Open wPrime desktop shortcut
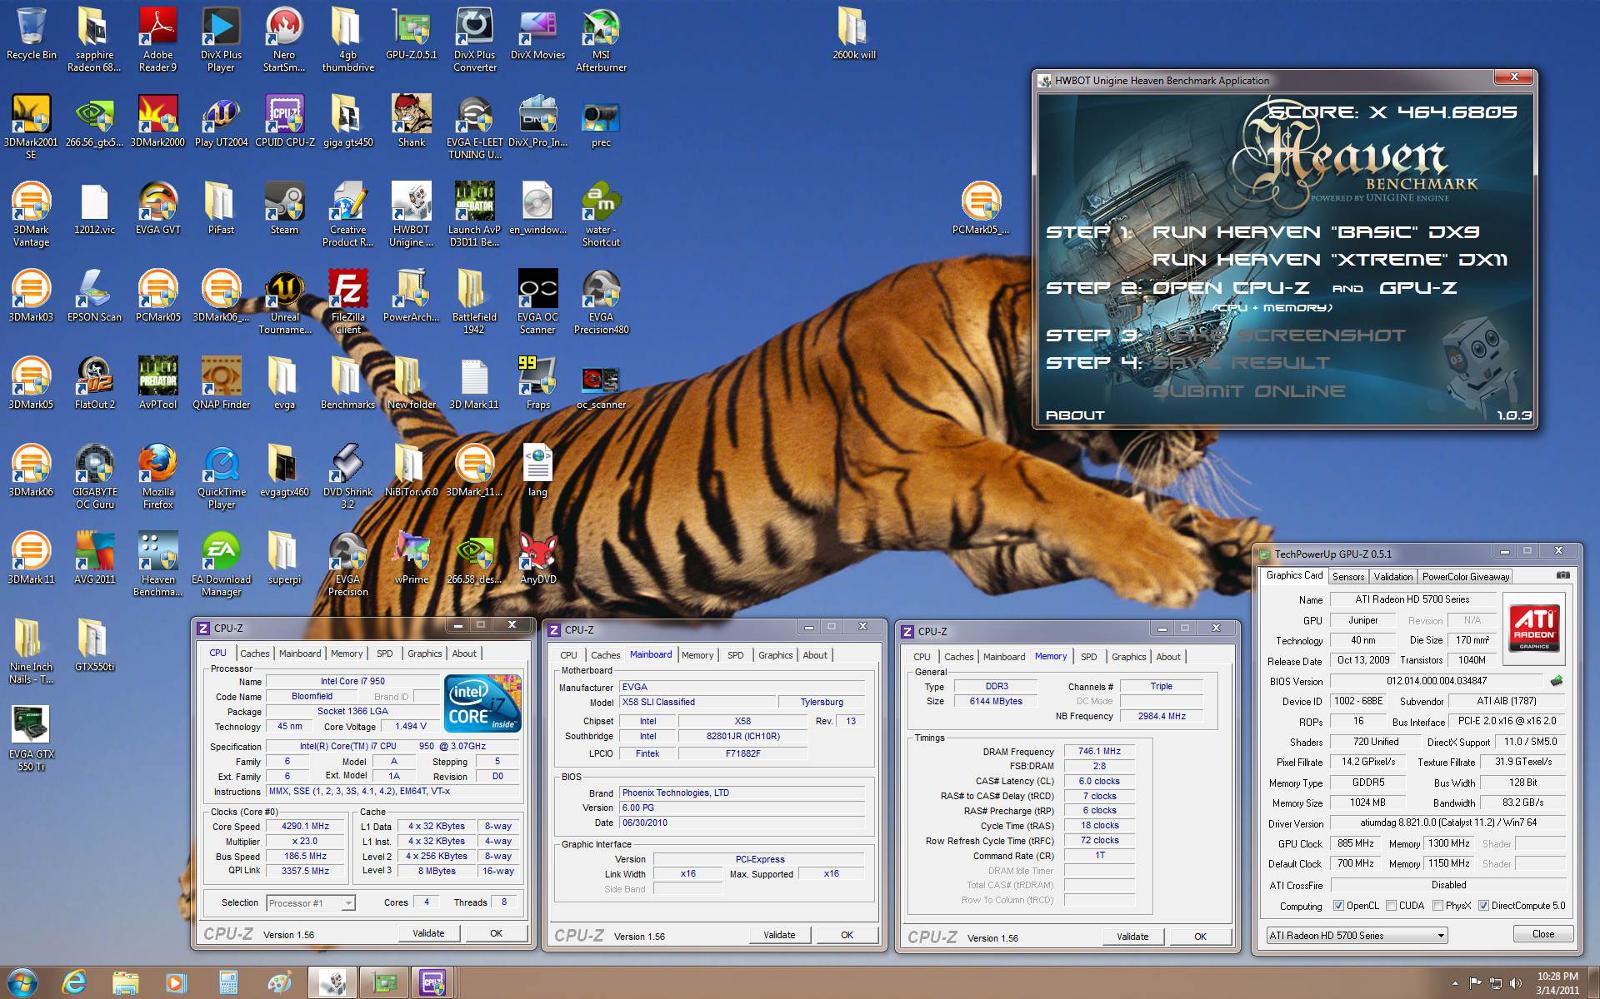The image size is (1600, 999). (411, 558)
